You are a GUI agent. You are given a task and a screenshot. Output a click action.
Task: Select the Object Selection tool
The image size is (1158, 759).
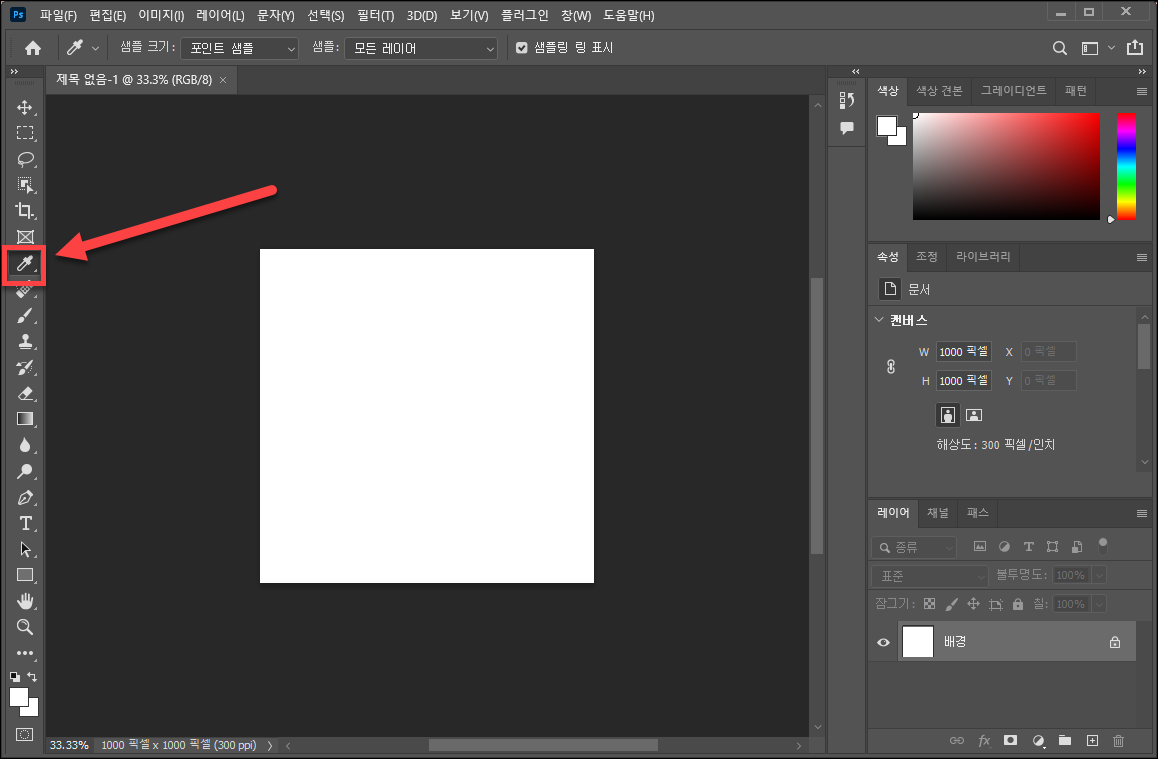25,185
